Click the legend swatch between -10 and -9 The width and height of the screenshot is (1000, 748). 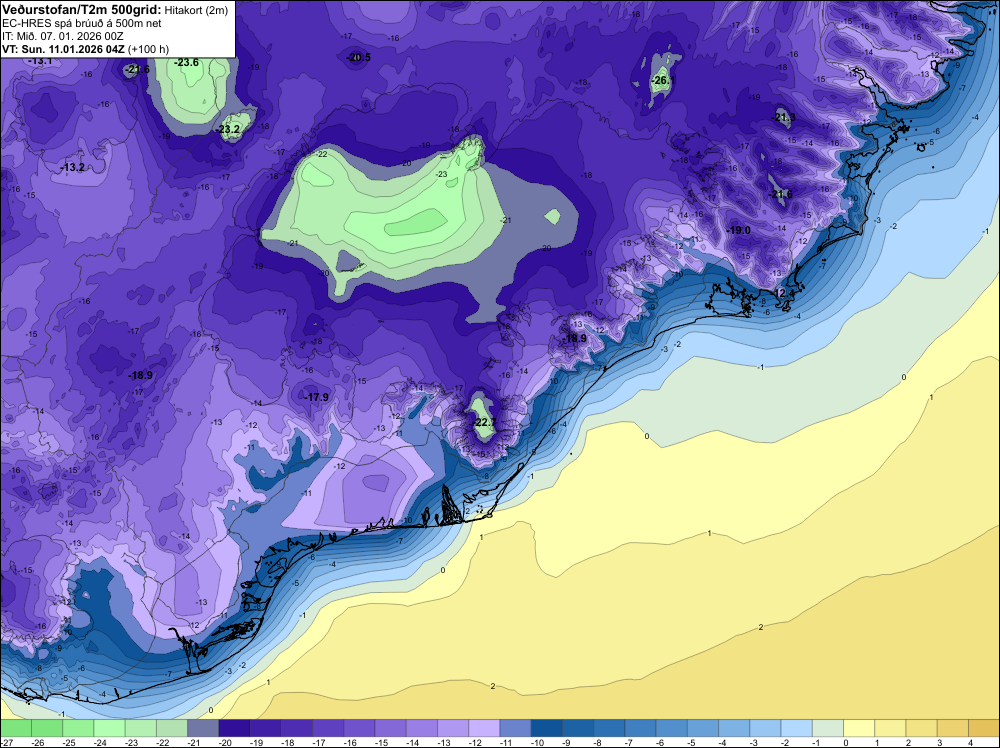[547, 728]
